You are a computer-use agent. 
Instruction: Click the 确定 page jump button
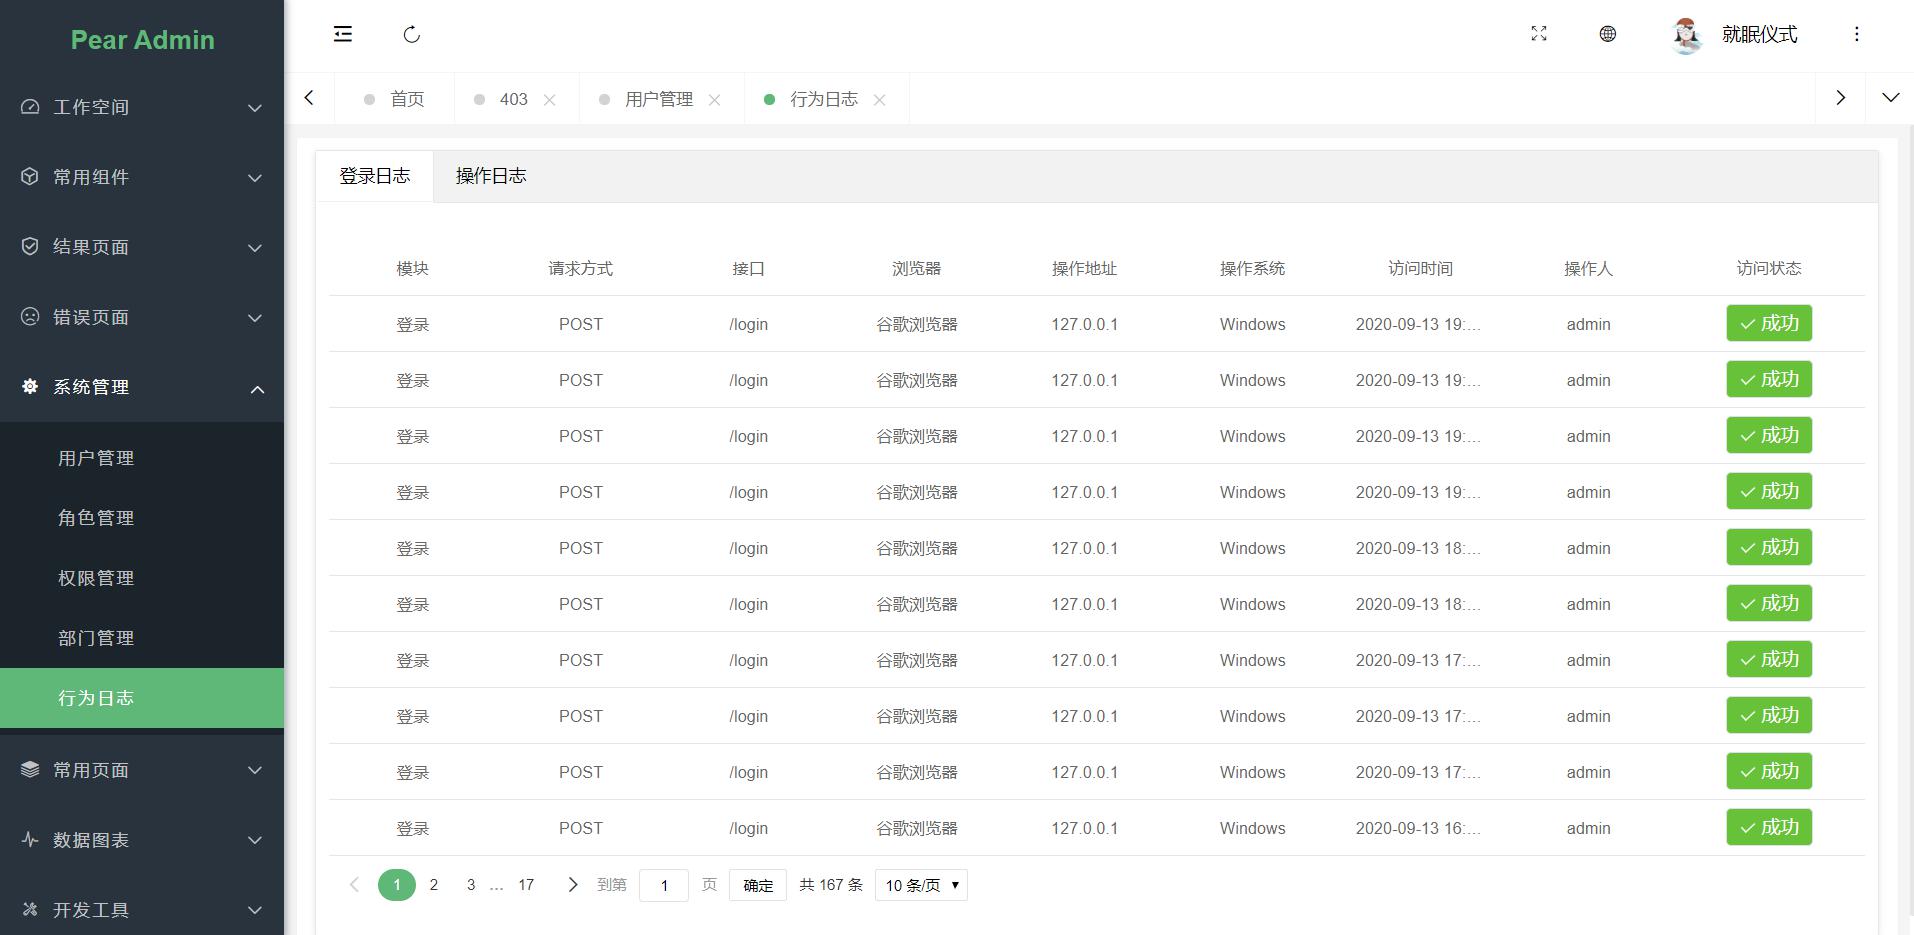click(x=758, y=885)
